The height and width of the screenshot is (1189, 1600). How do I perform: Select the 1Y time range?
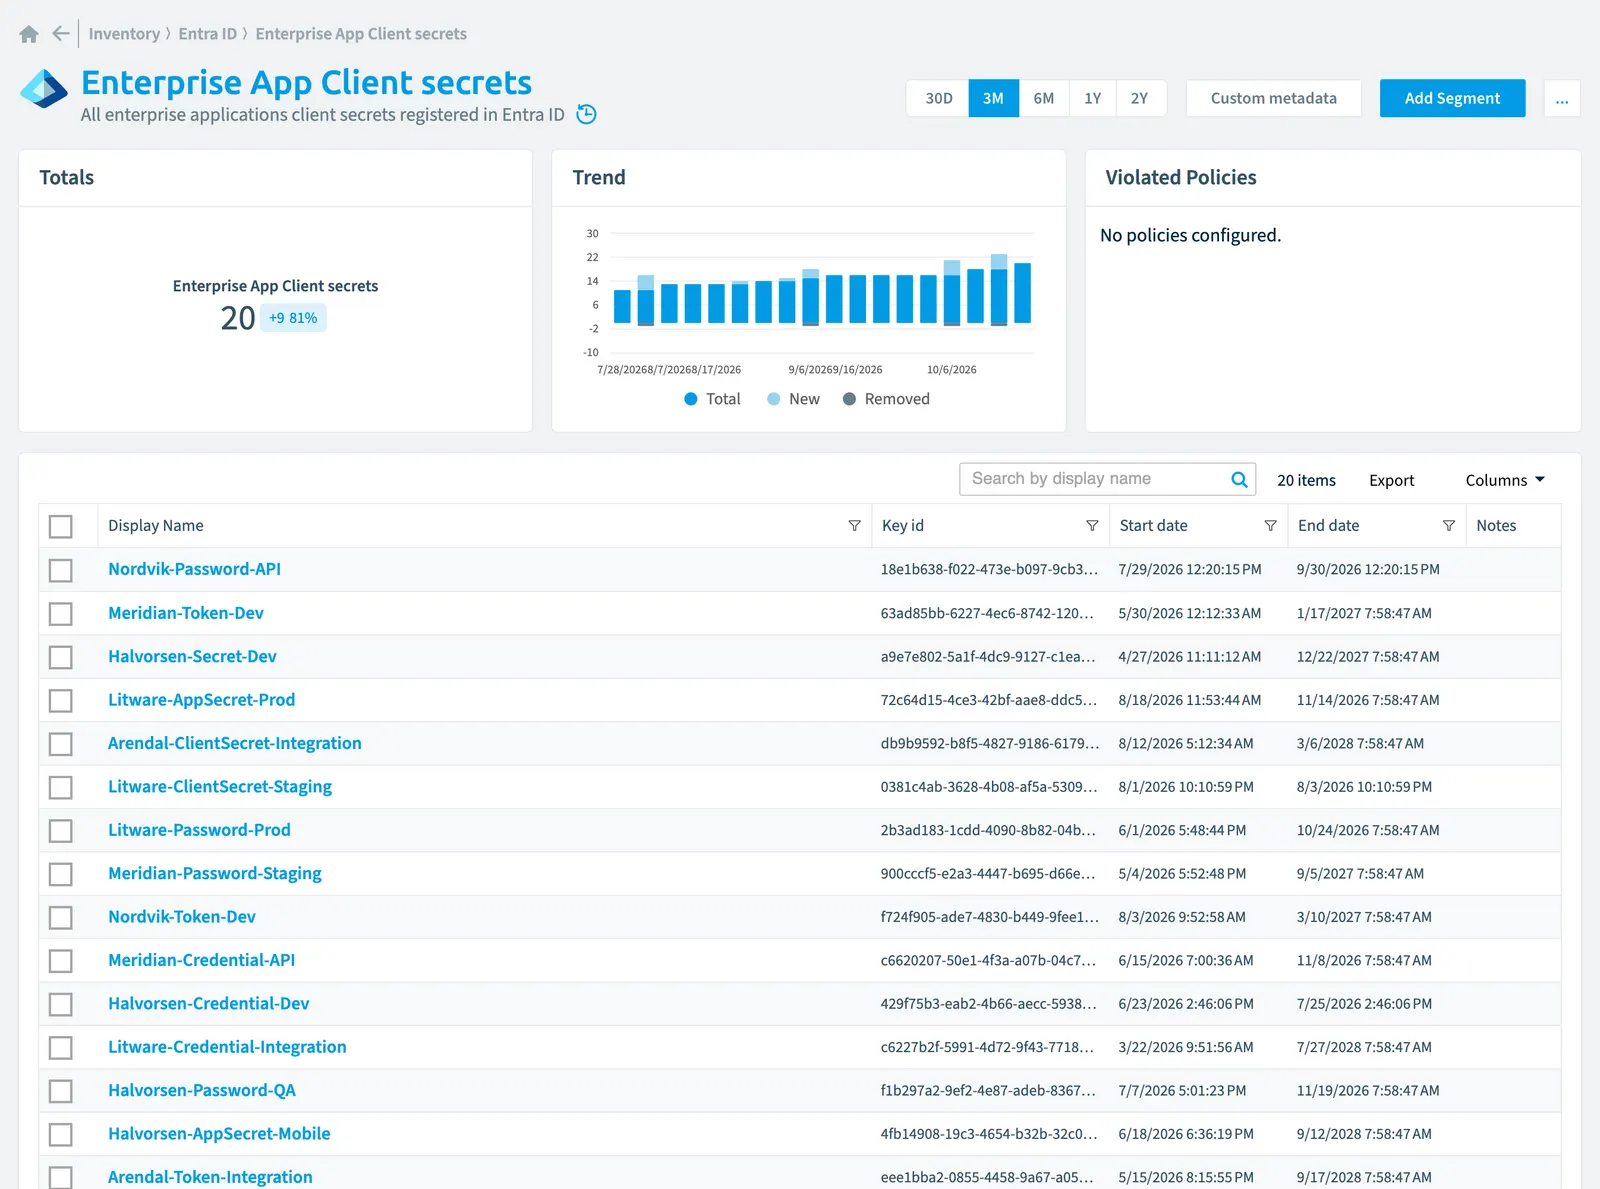[1092, 98]
